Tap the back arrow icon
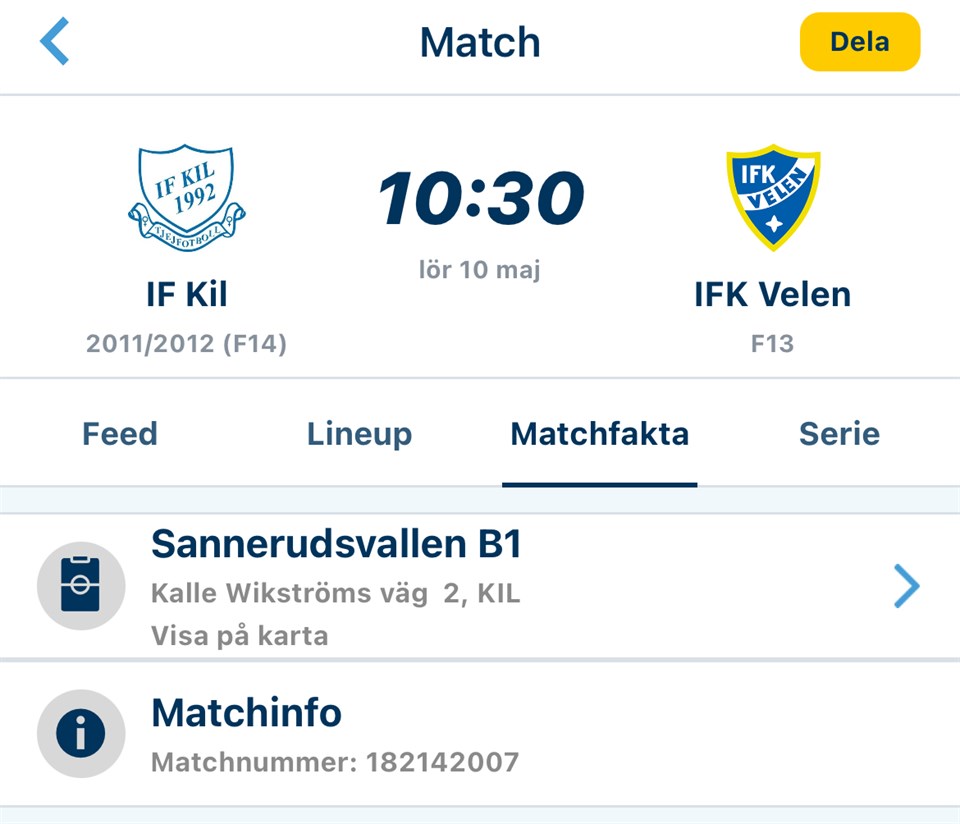 (x=55, y=43)
